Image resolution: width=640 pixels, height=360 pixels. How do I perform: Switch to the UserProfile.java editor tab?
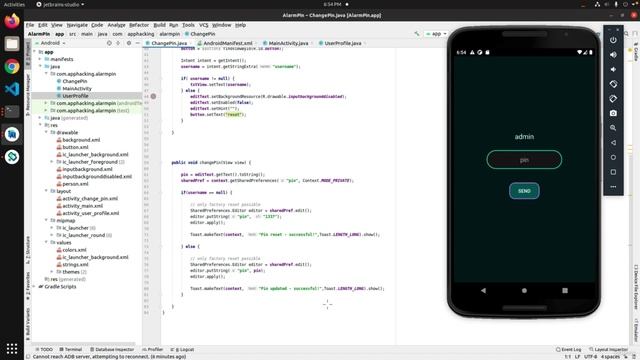(342, 43)
